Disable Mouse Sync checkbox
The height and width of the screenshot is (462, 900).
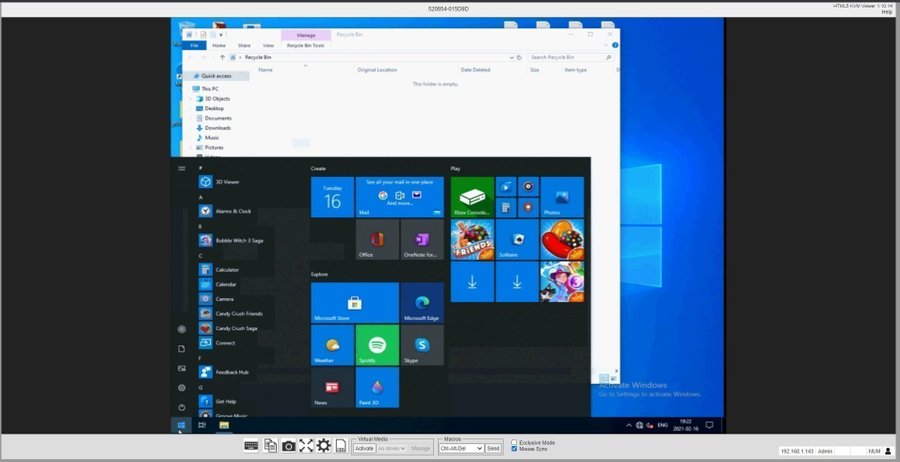click(x=514, y=449)
